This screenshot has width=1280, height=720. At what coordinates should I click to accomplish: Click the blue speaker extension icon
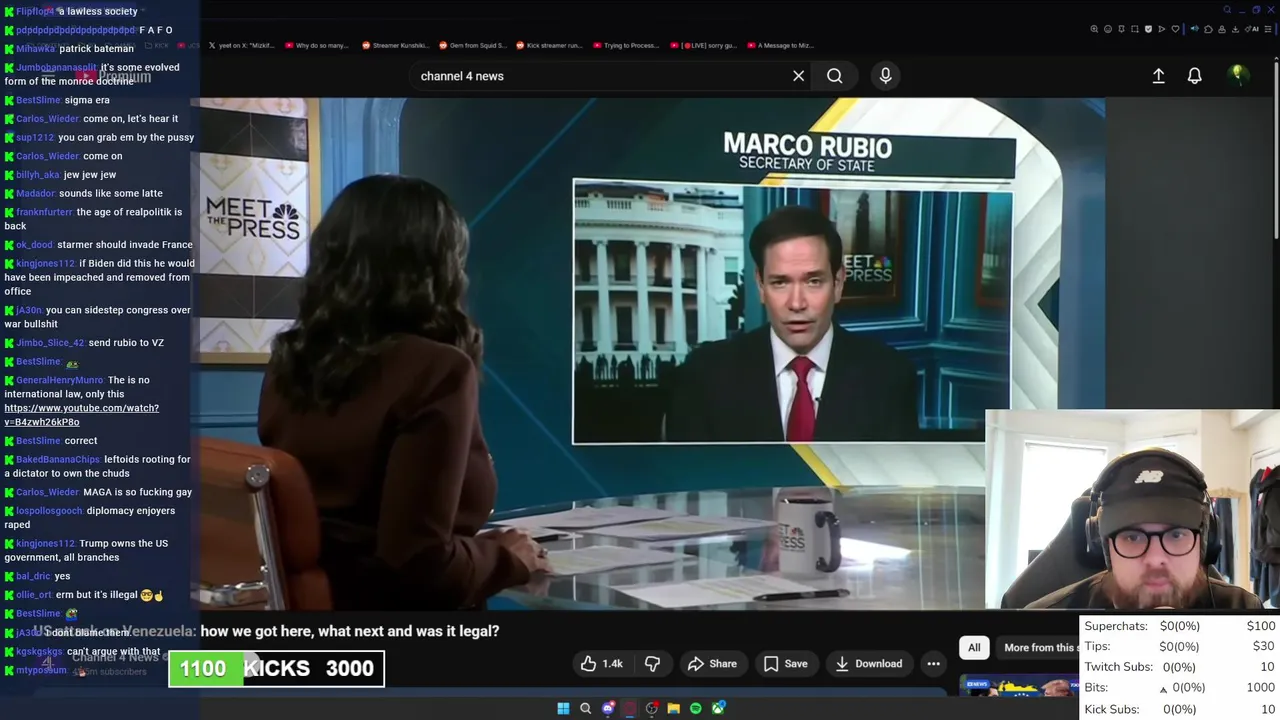coord(1194,29)
